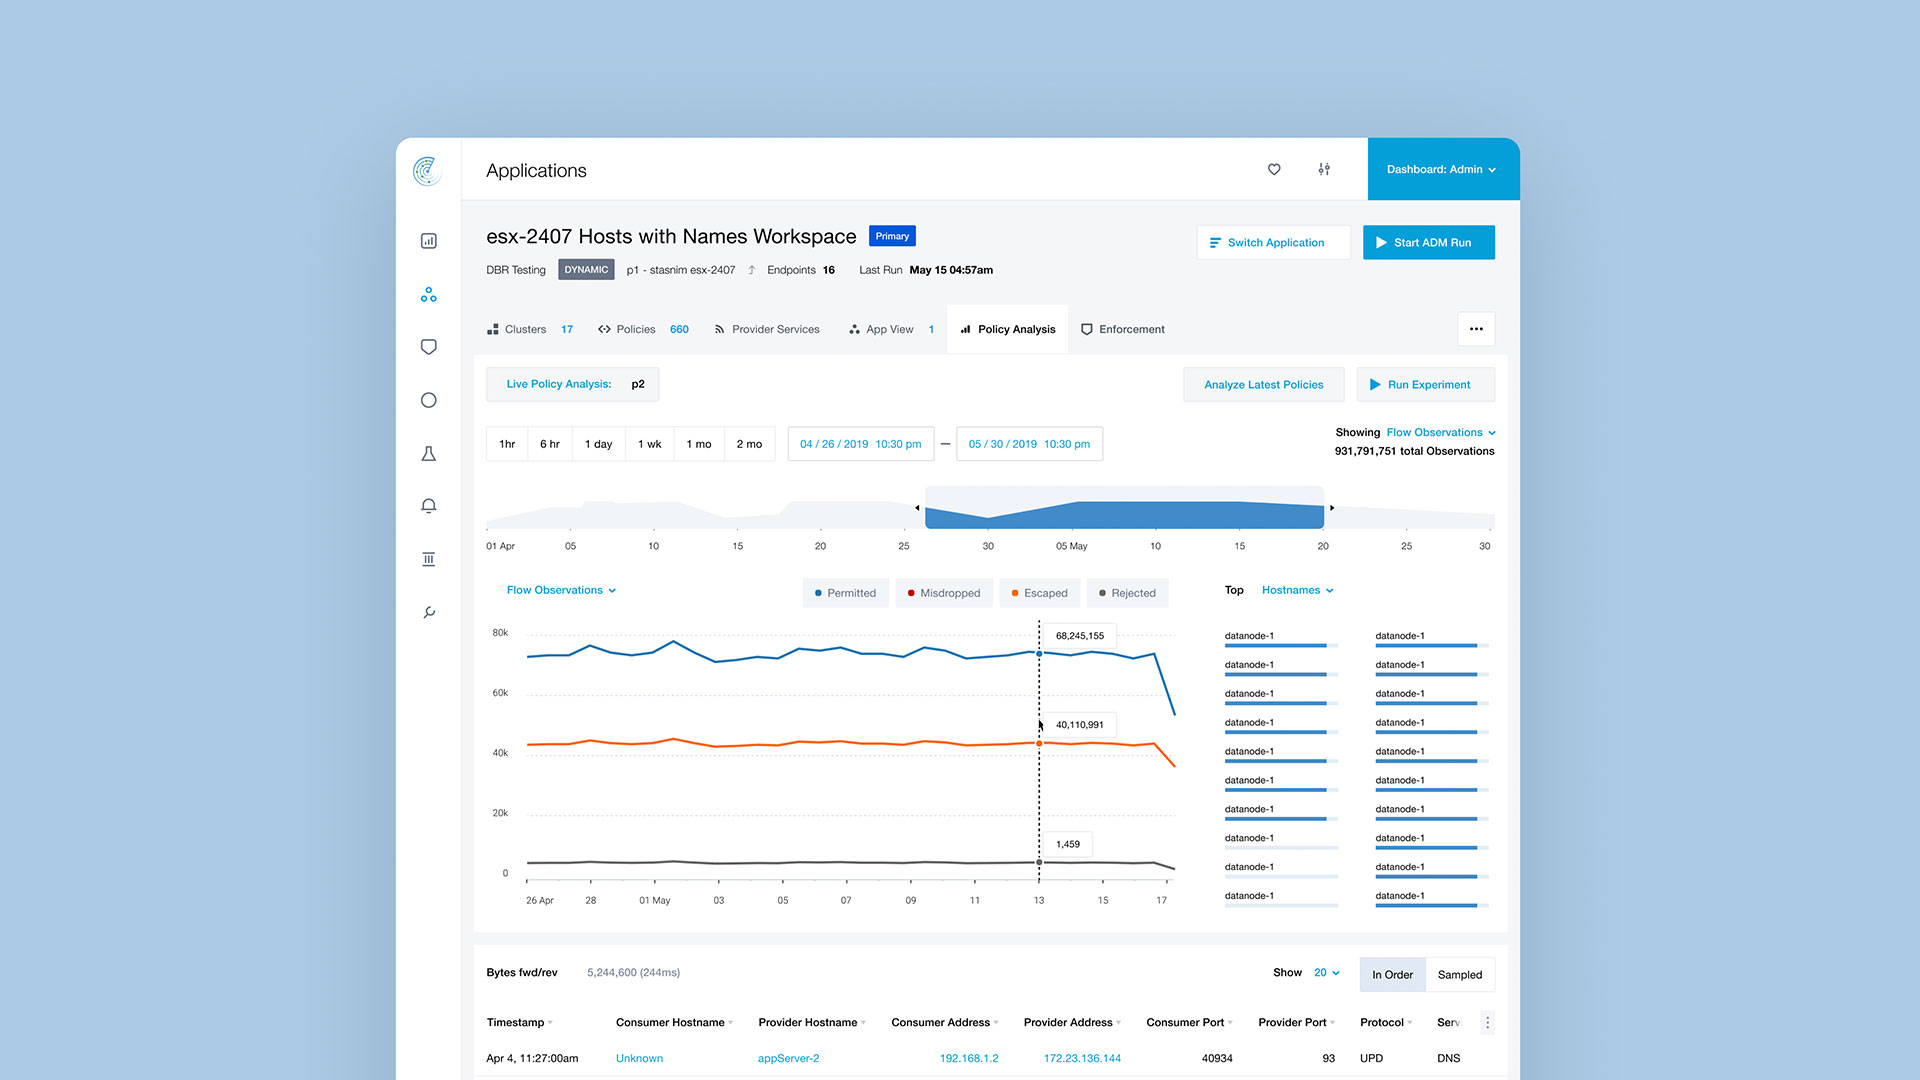The width and height of the screenshot is (1920, 1080).
Task: Toggle the Permitted series legend filter
Action: [x=845, y=593]
